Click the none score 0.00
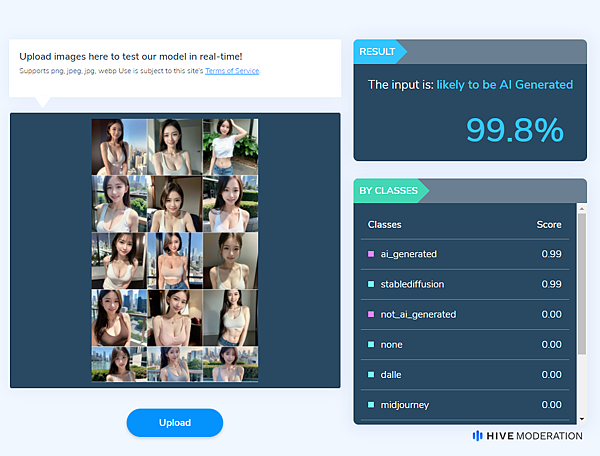Screen dimensions: 600x456 click(551, 345)
